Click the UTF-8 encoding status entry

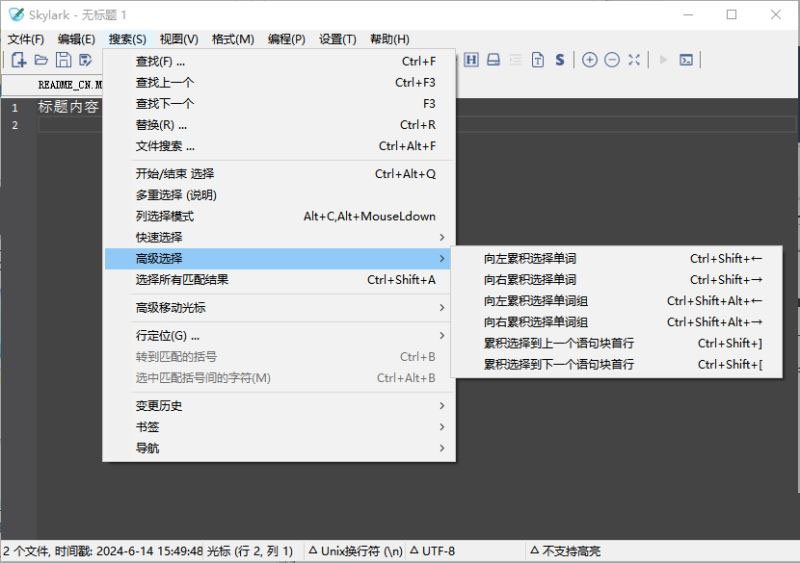[x=438, y=551]
